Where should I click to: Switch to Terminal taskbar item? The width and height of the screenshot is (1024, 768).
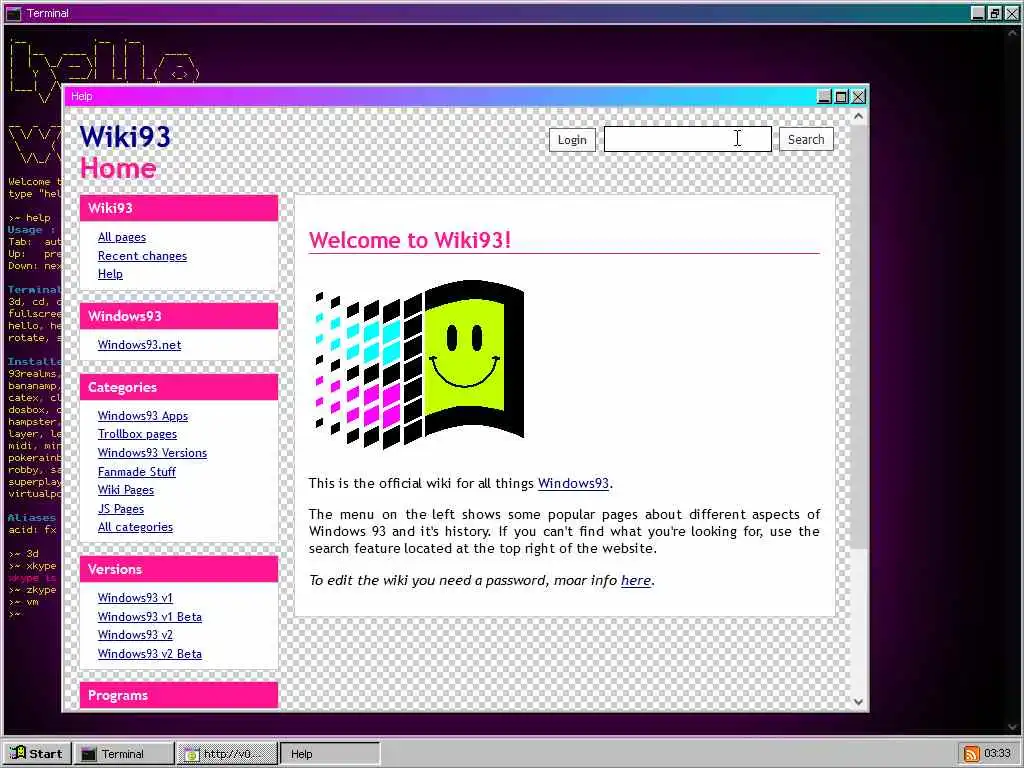coord(123,754)
